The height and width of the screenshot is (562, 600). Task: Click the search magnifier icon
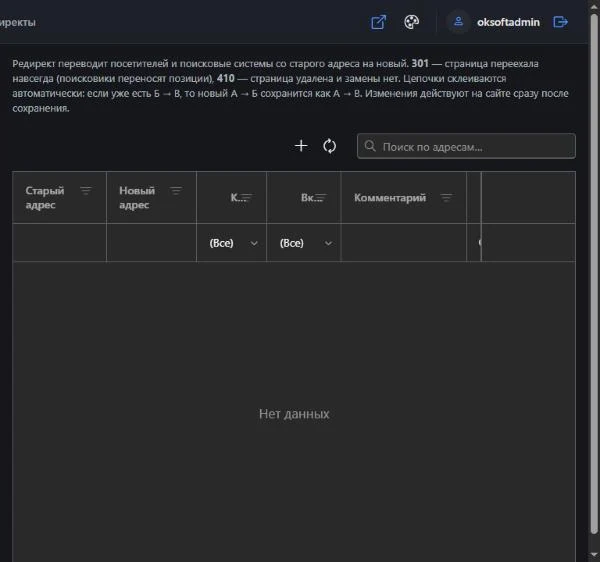pos(370,146)
